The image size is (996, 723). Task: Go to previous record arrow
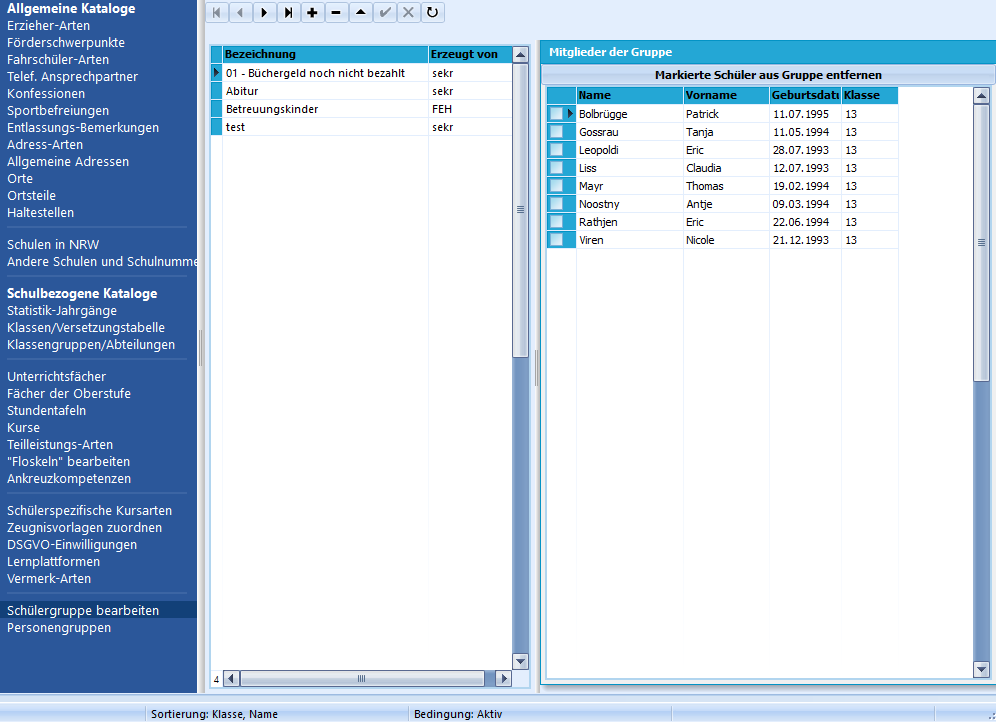click(x=241, y=12)
